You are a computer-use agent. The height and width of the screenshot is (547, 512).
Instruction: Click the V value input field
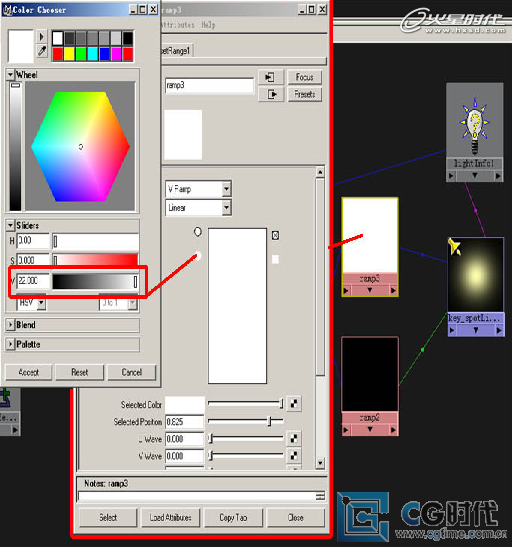[x=33, y=280]
